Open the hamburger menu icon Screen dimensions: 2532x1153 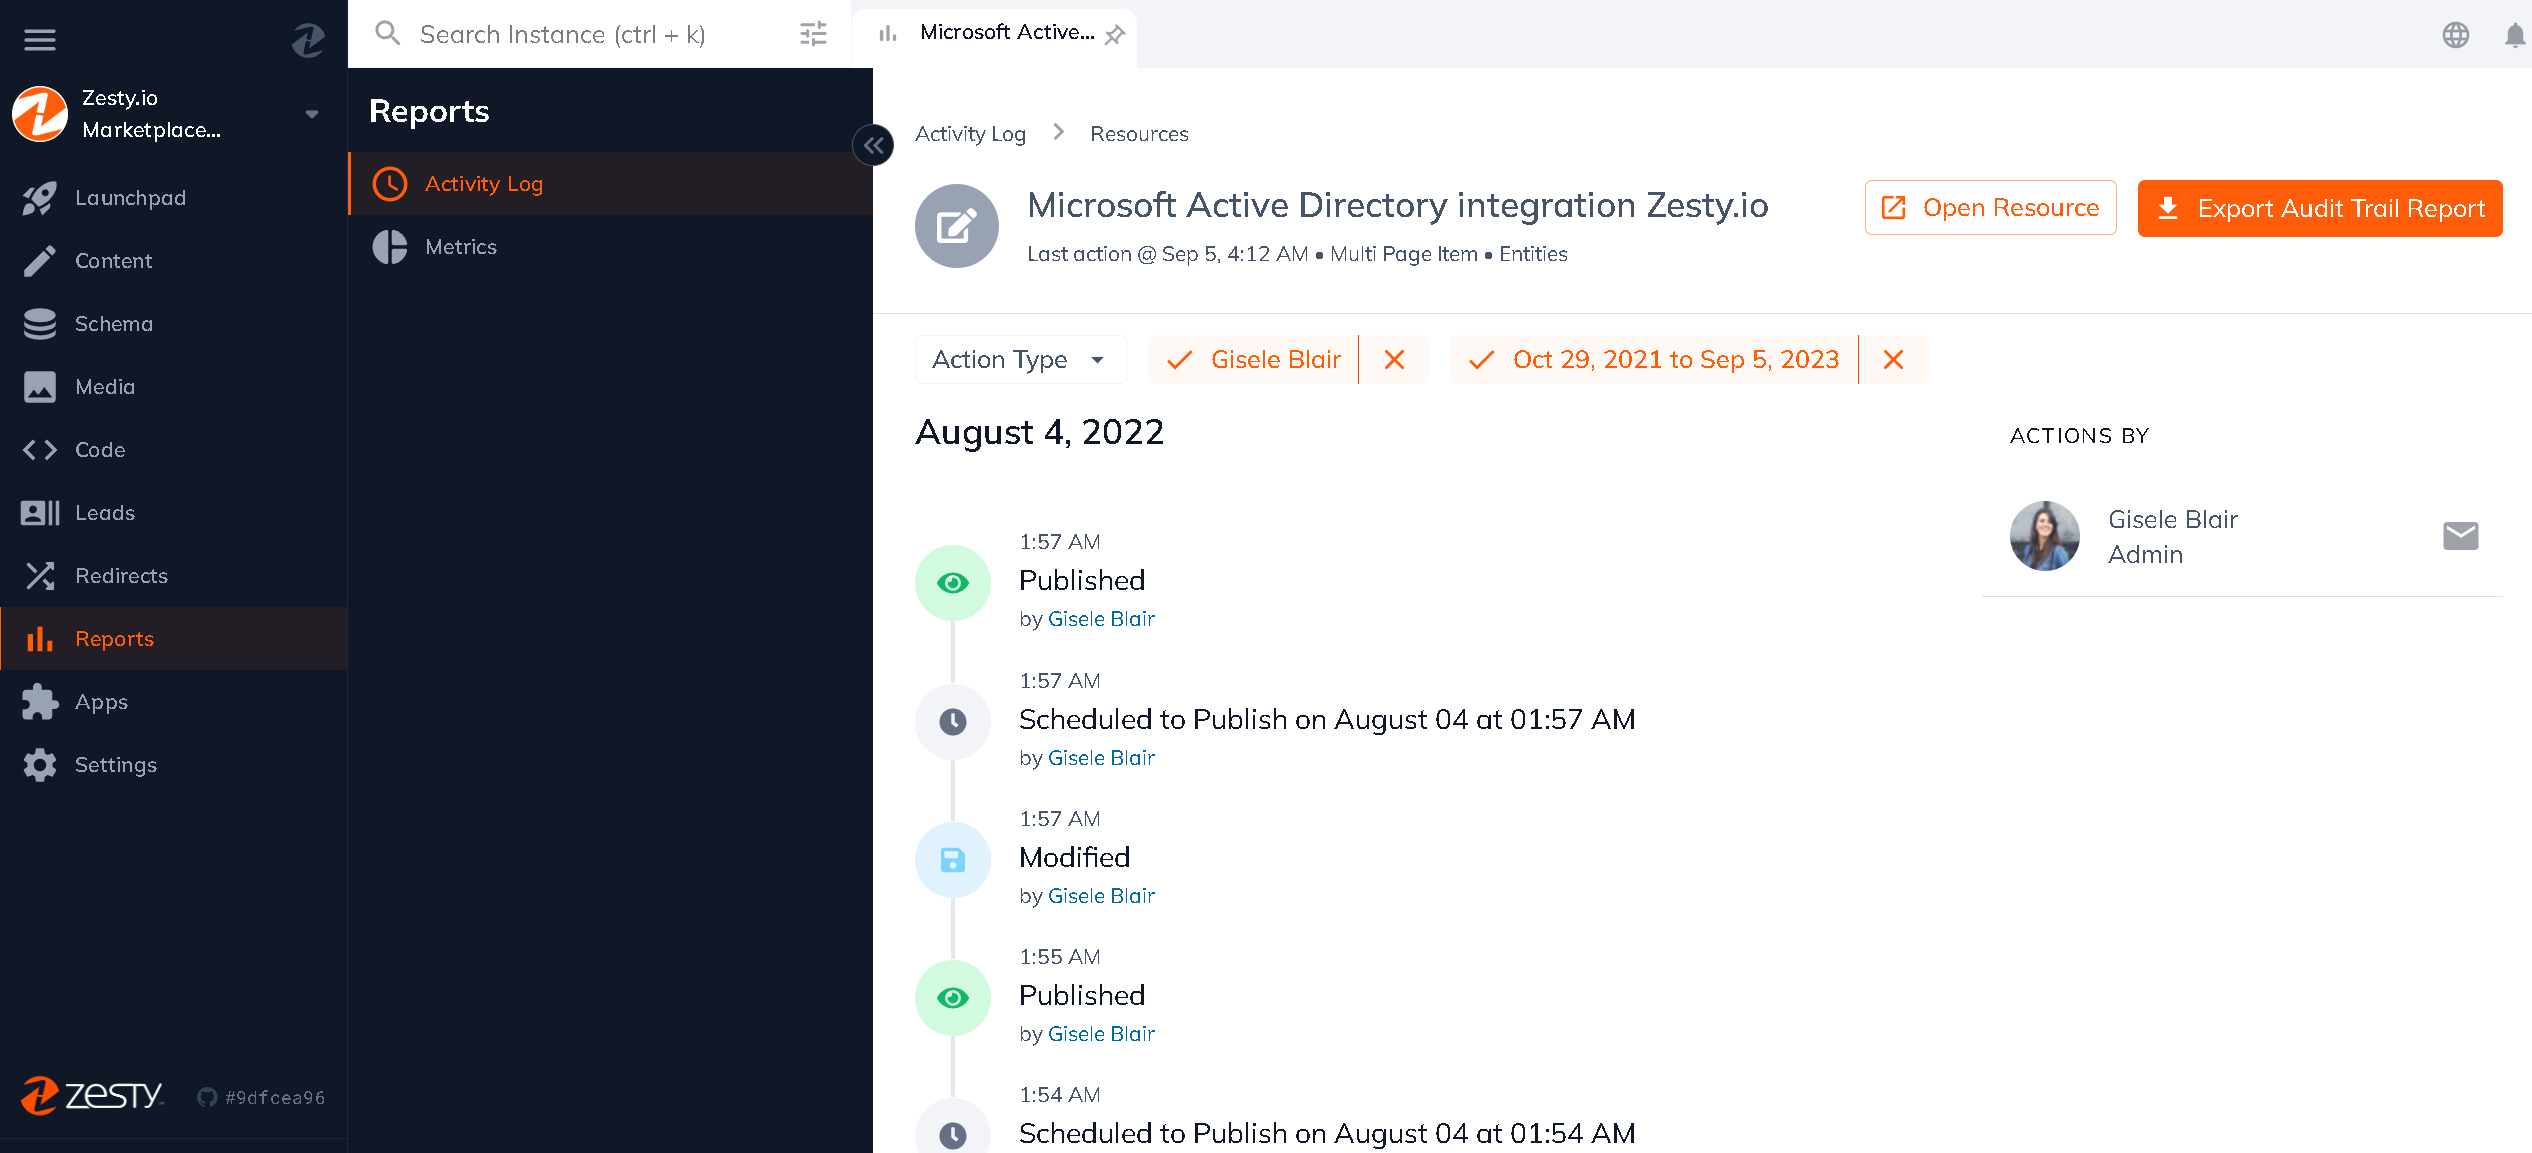[x=40, y=40]
